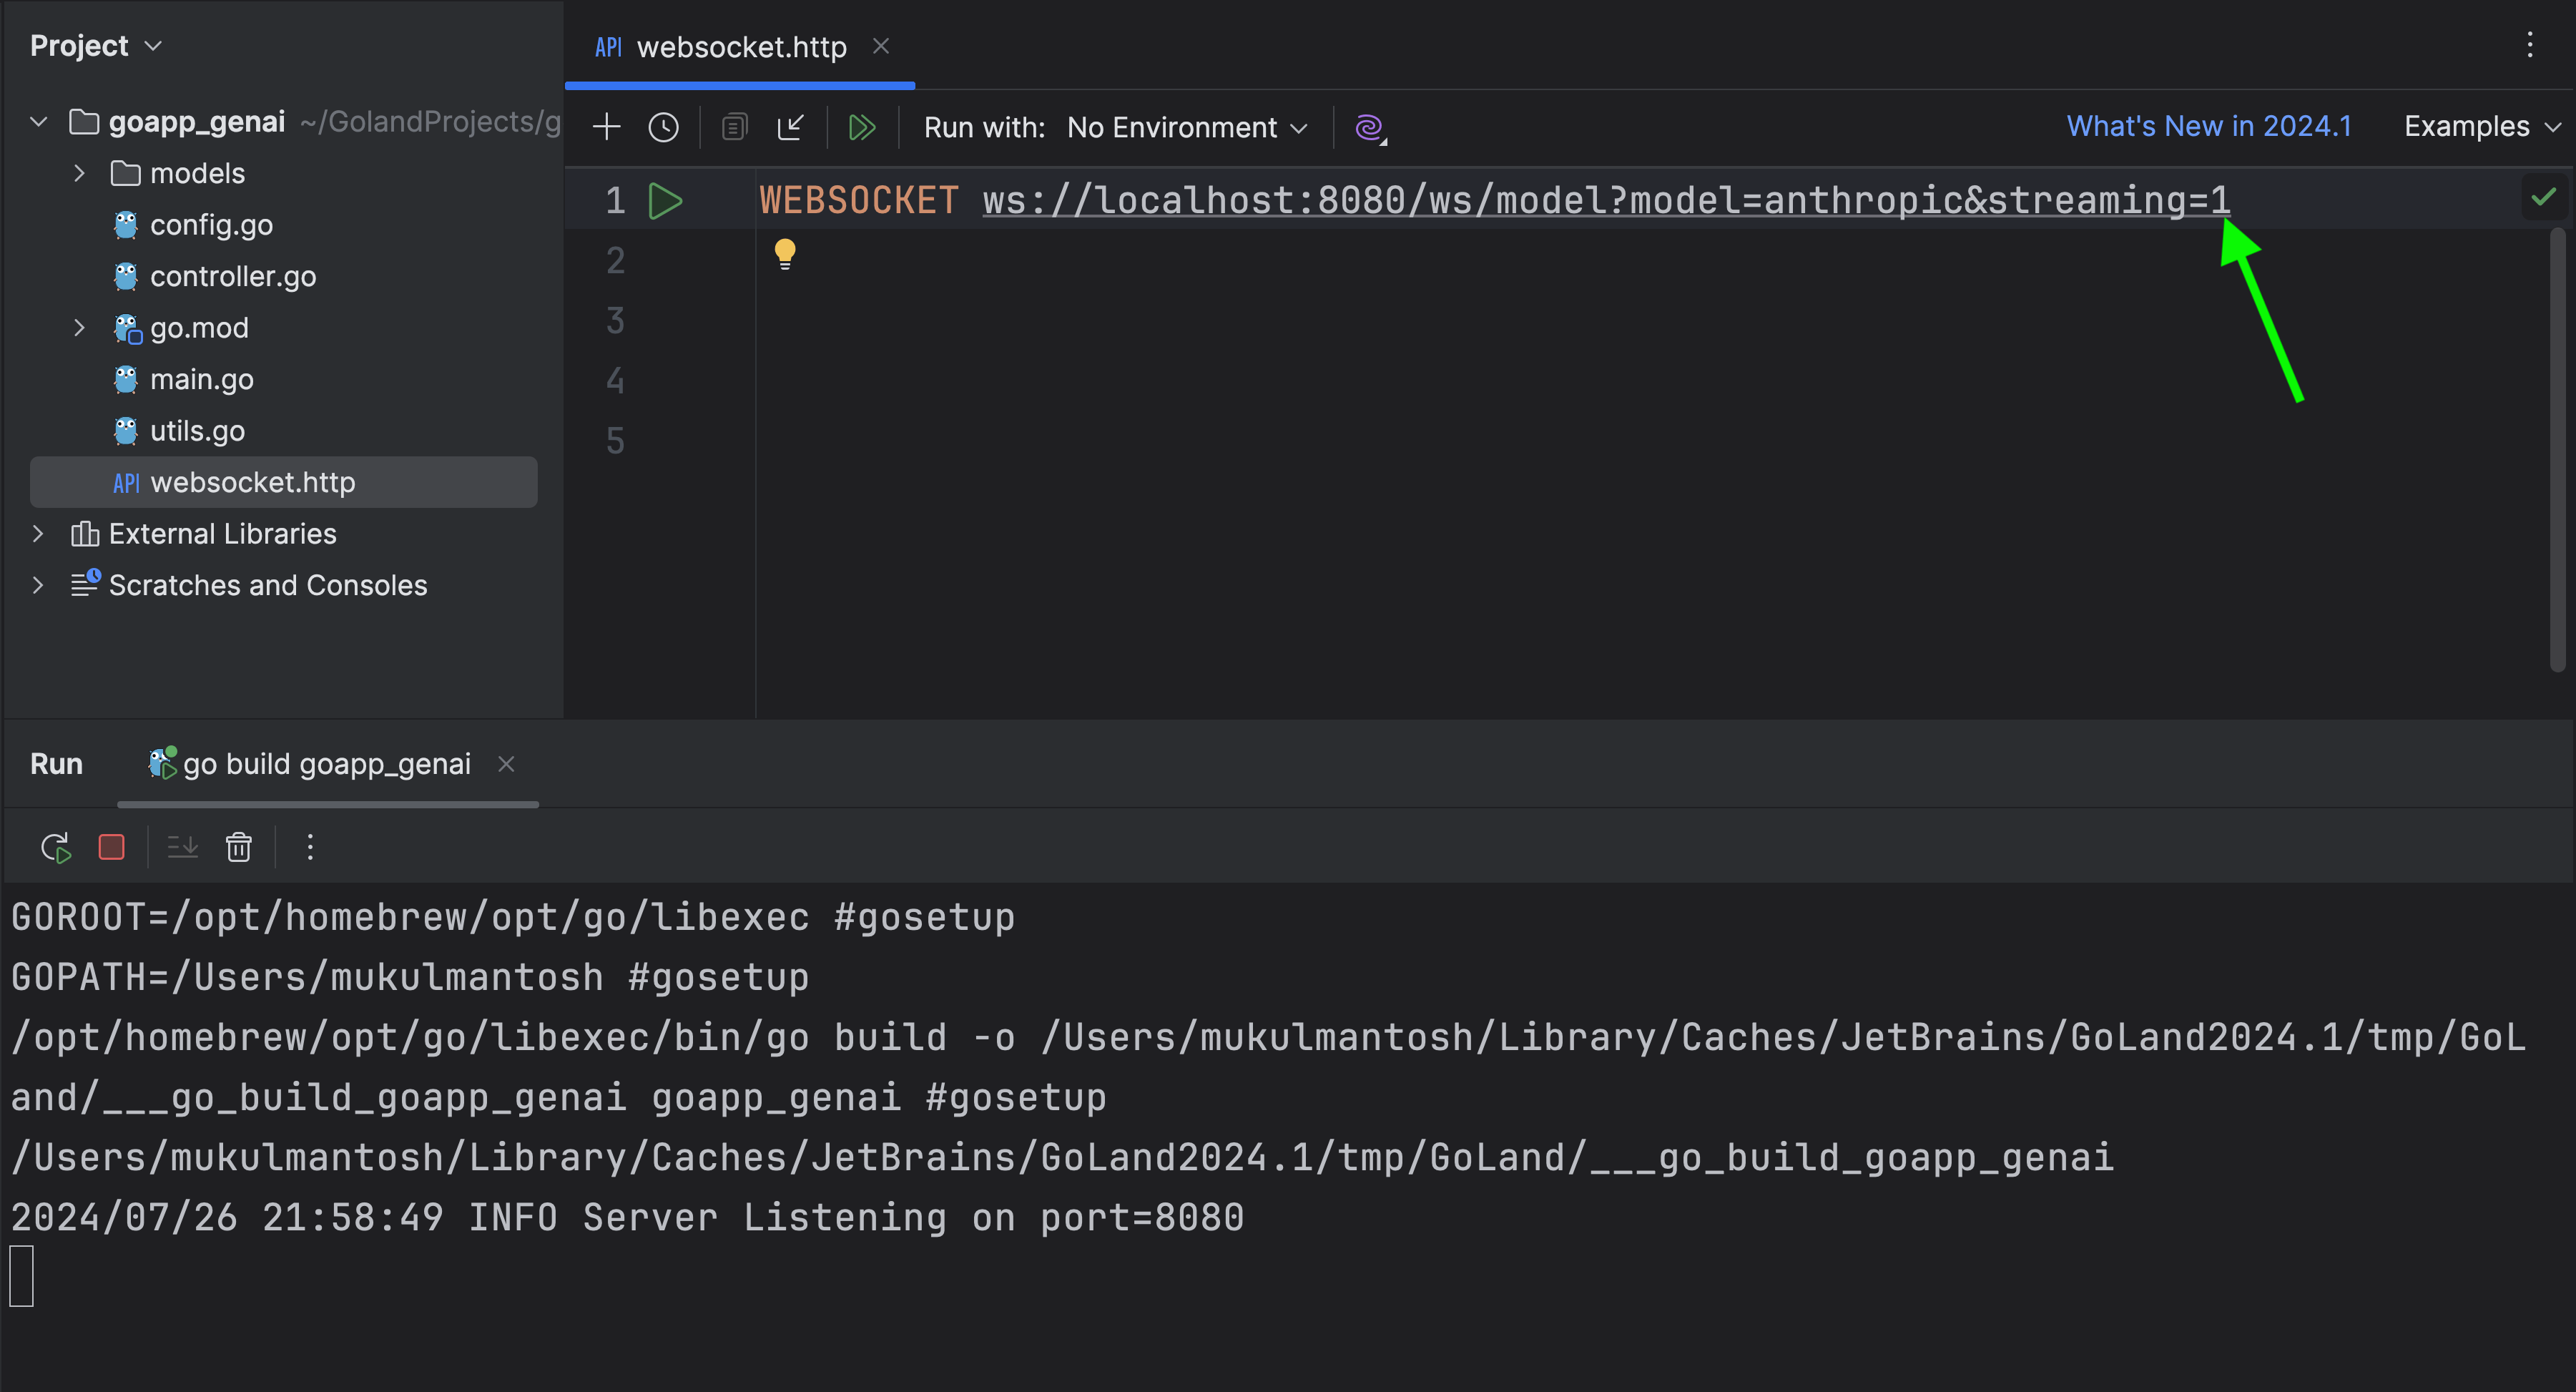Click What's New in 2024.1 link
Viewport: 2576px width, 1392px height.
tap(2209, 125)
